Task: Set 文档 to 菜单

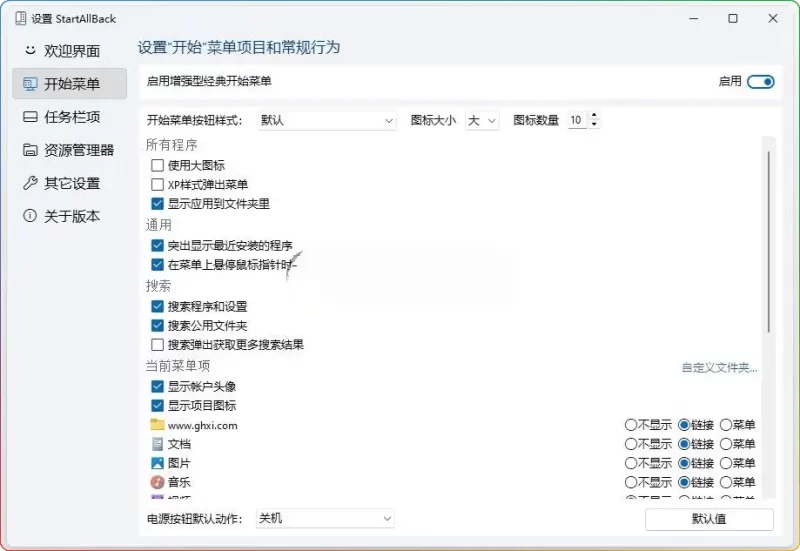Action: (726, 444)
